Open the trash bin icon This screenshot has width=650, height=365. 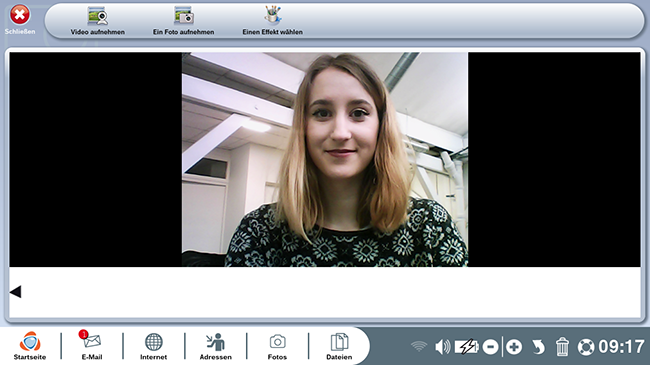[x=562, y=347]
